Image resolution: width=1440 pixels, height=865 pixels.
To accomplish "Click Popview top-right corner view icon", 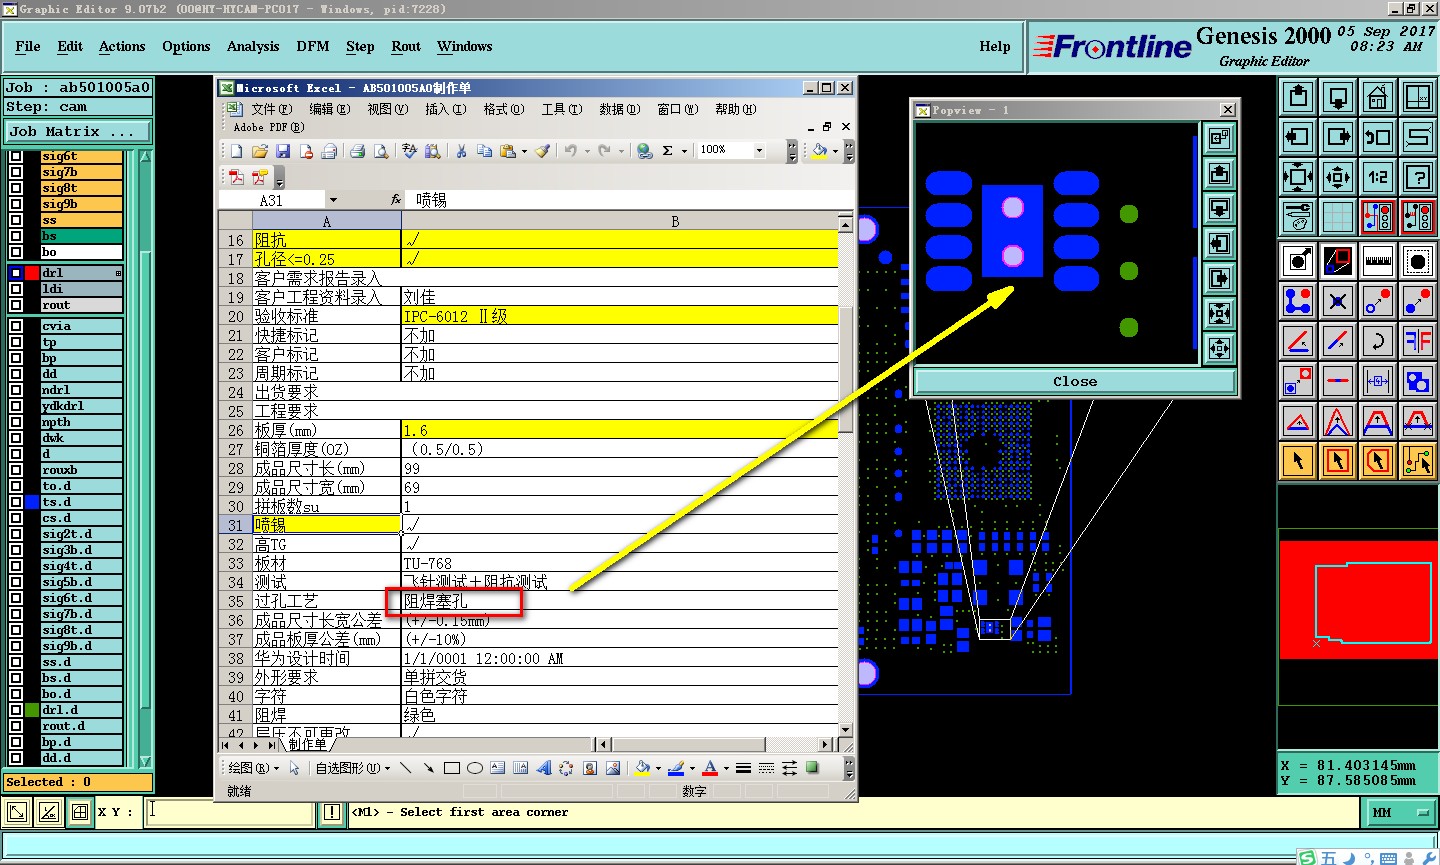I will 1219,138.
